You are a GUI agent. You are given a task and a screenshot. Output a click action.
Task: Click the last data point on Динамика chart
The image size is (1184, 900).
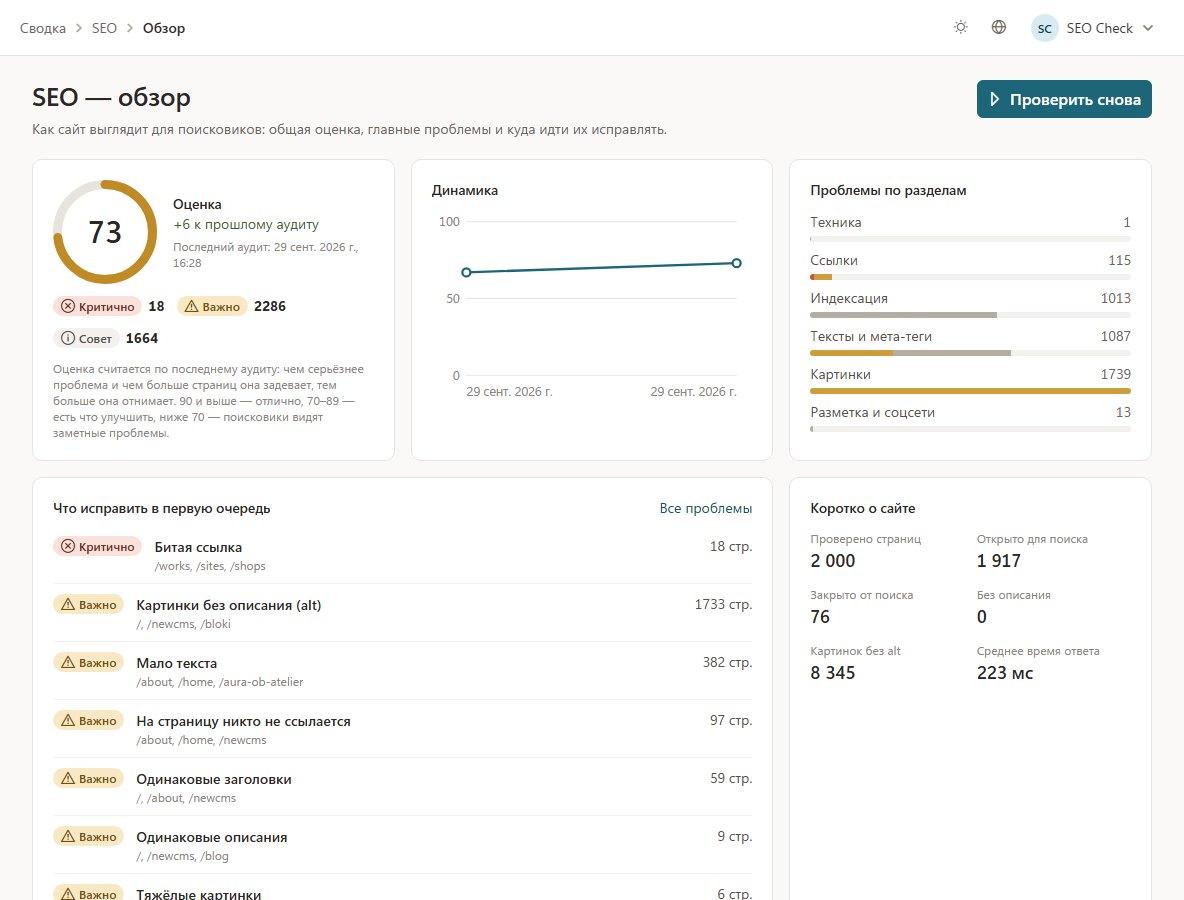coord(736,263)
